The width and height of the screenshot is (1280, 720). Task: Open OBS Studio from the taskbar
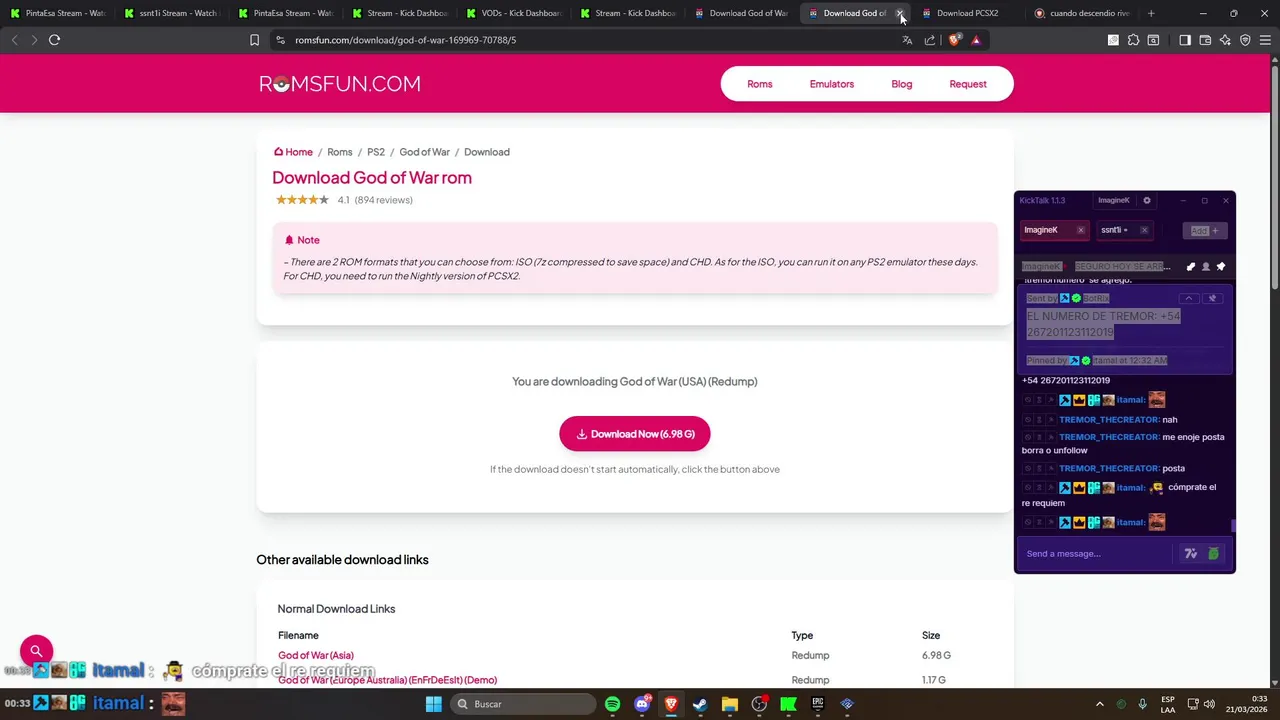[759, 704]
